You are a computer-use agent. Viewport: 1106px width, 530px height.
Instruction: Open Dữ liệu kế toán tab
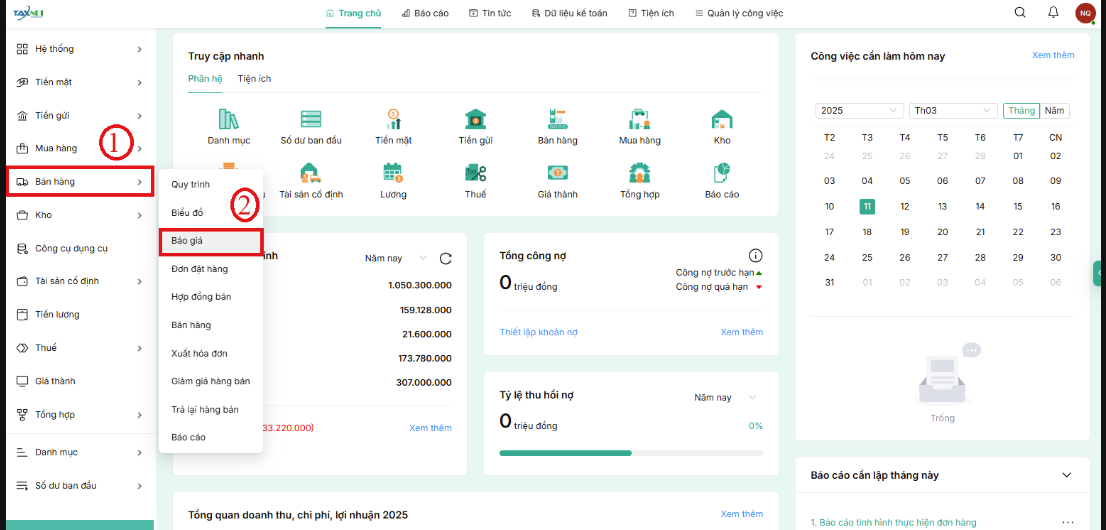pos(569,13)
